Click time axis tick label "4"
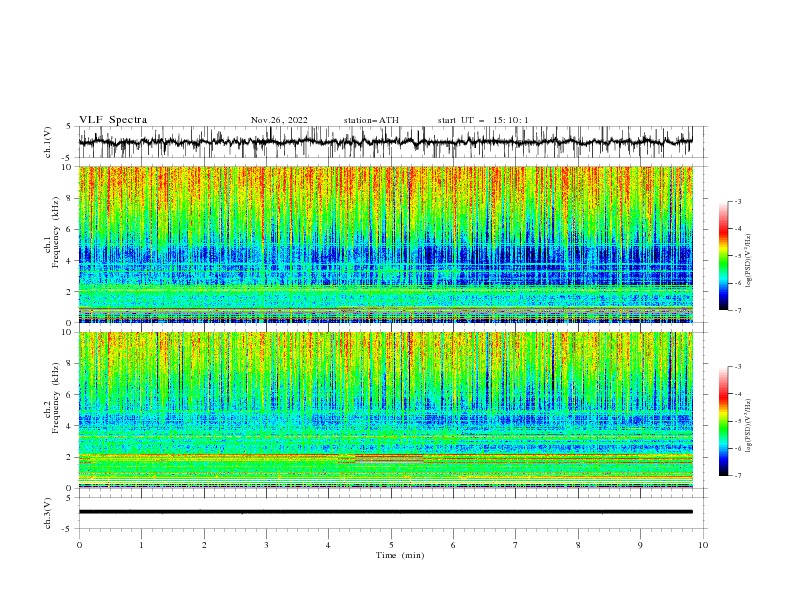Screen dimensions: 792x612 point(328,545)
